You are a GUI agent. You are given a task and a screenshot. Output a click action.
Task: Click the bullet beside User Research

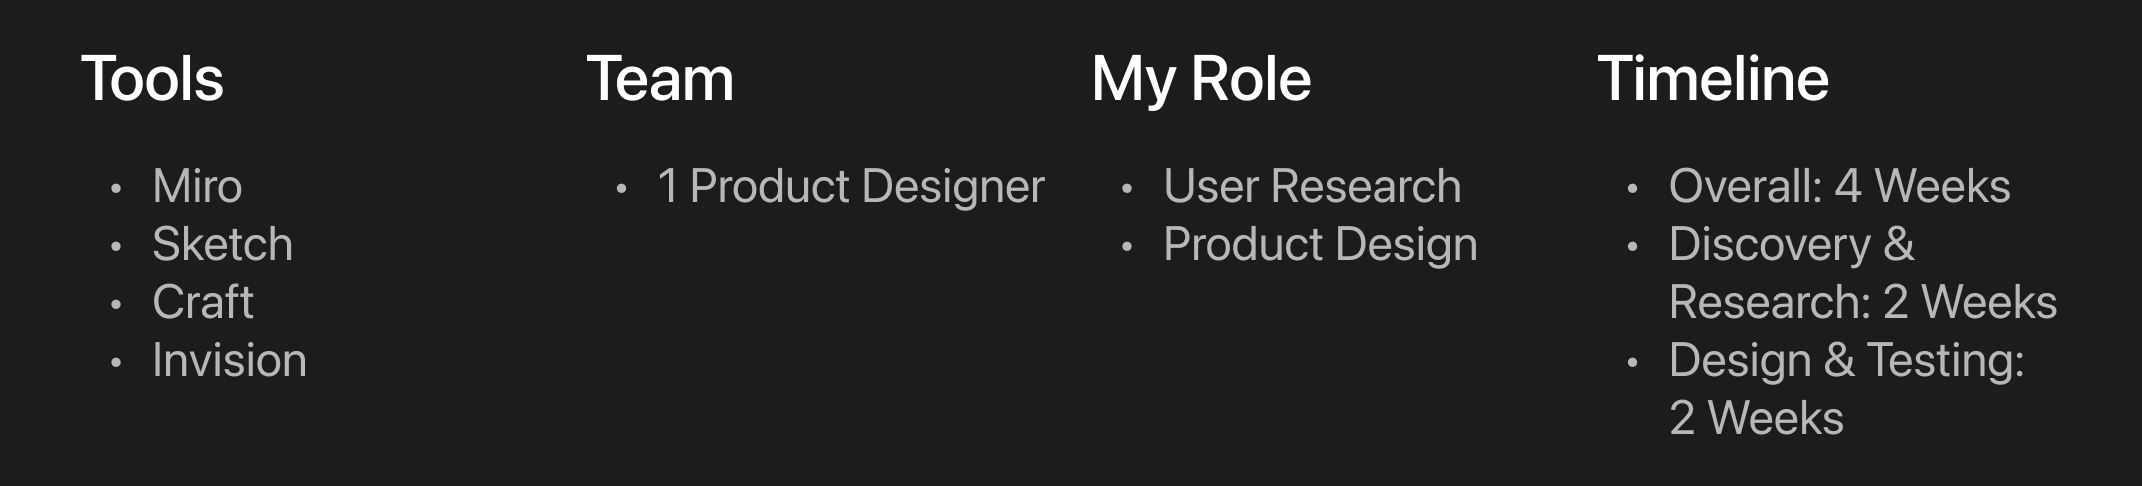pos(1127,188)
